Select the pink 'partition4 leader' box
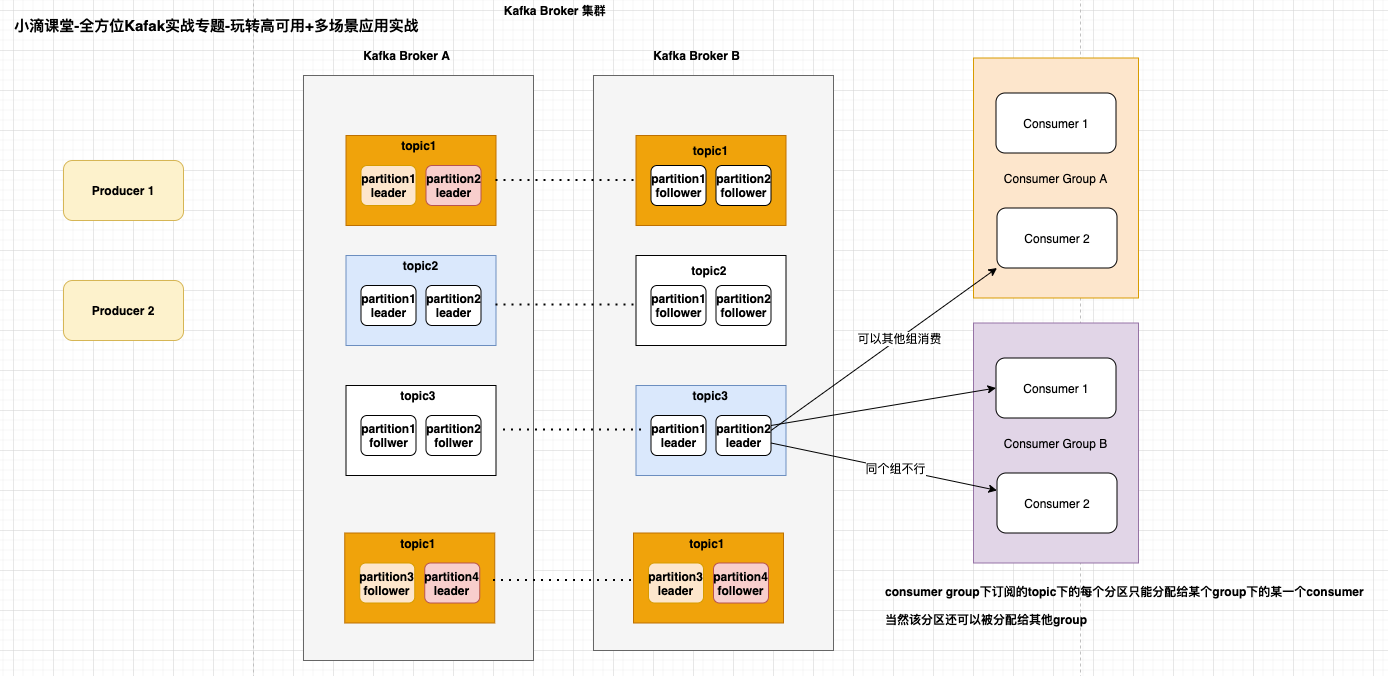The height and width of the screenshot is (676, 1388). coord(452,583)
